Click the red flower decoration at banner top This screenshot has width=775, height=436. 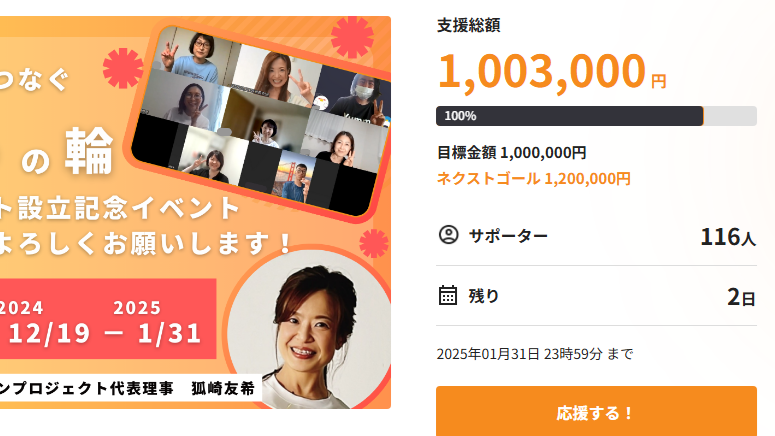tap(352, 37)
